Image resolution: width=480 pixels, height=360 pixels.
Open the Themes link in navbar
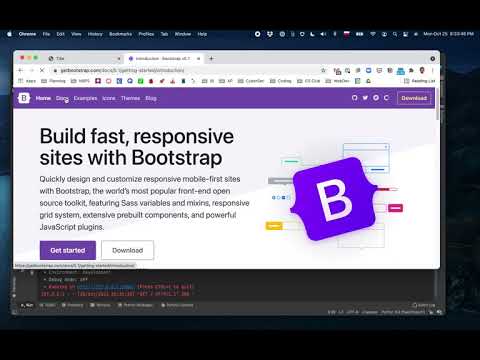[130, 98]
